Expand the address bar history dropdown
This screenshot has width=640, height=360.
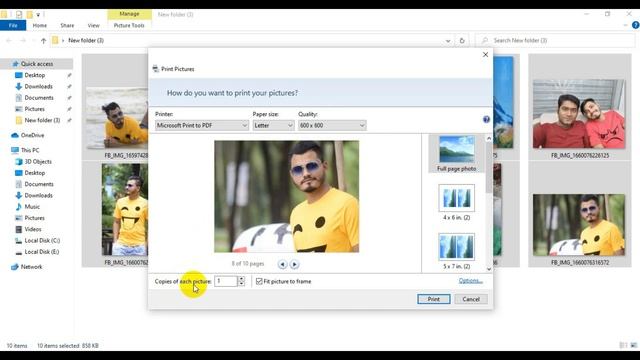coord(448,40)
